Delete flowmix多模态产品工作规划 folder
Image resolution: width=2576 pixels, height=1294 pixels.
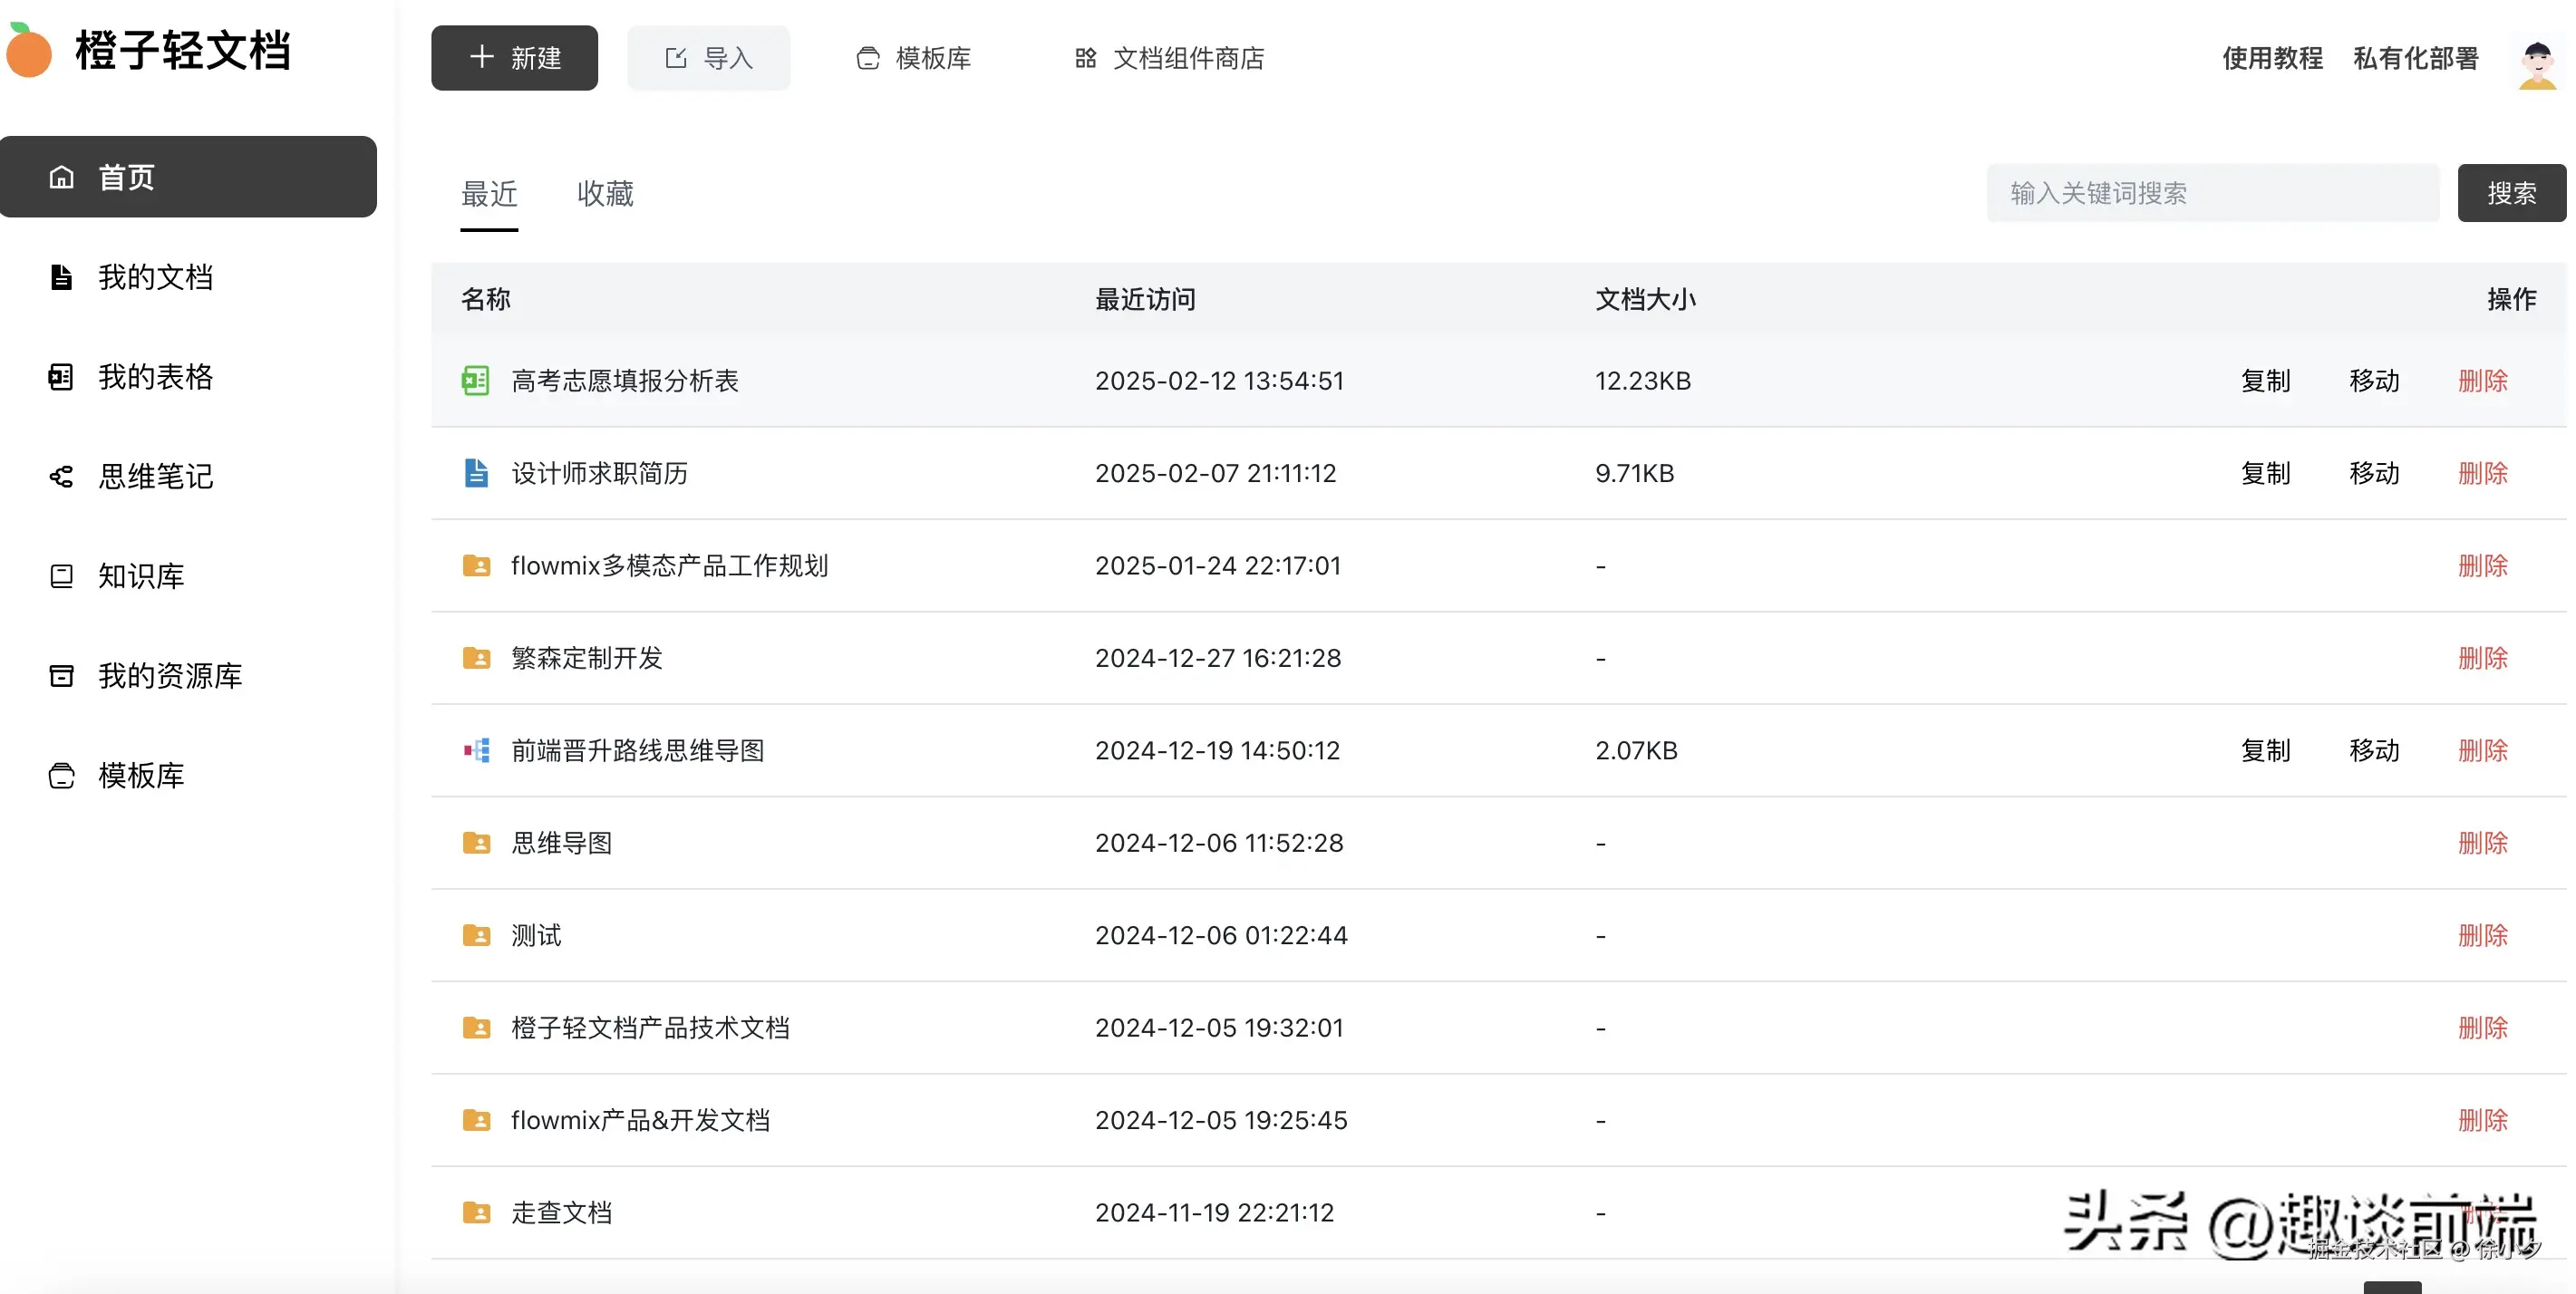[x=2483, y=566]
